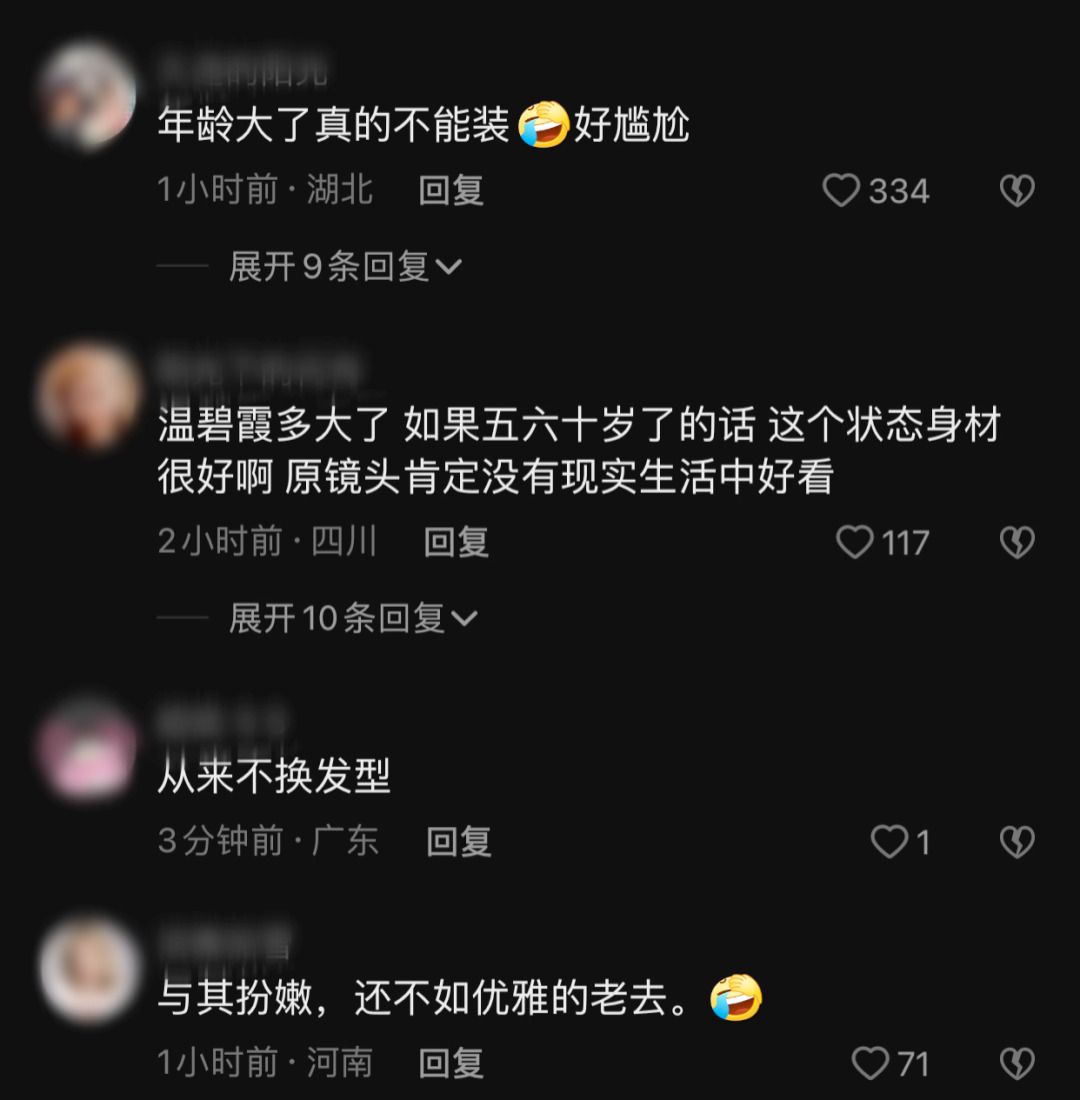This screenshot has width=1080, height=1100.
Task: Like the 温碧霞 comment with 117 likes
Action: click(x=855, y=542)
